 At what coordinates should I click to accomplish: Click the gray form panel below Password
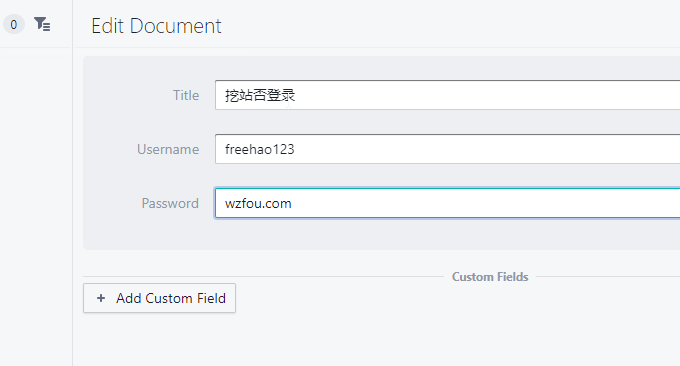point(382,234)
